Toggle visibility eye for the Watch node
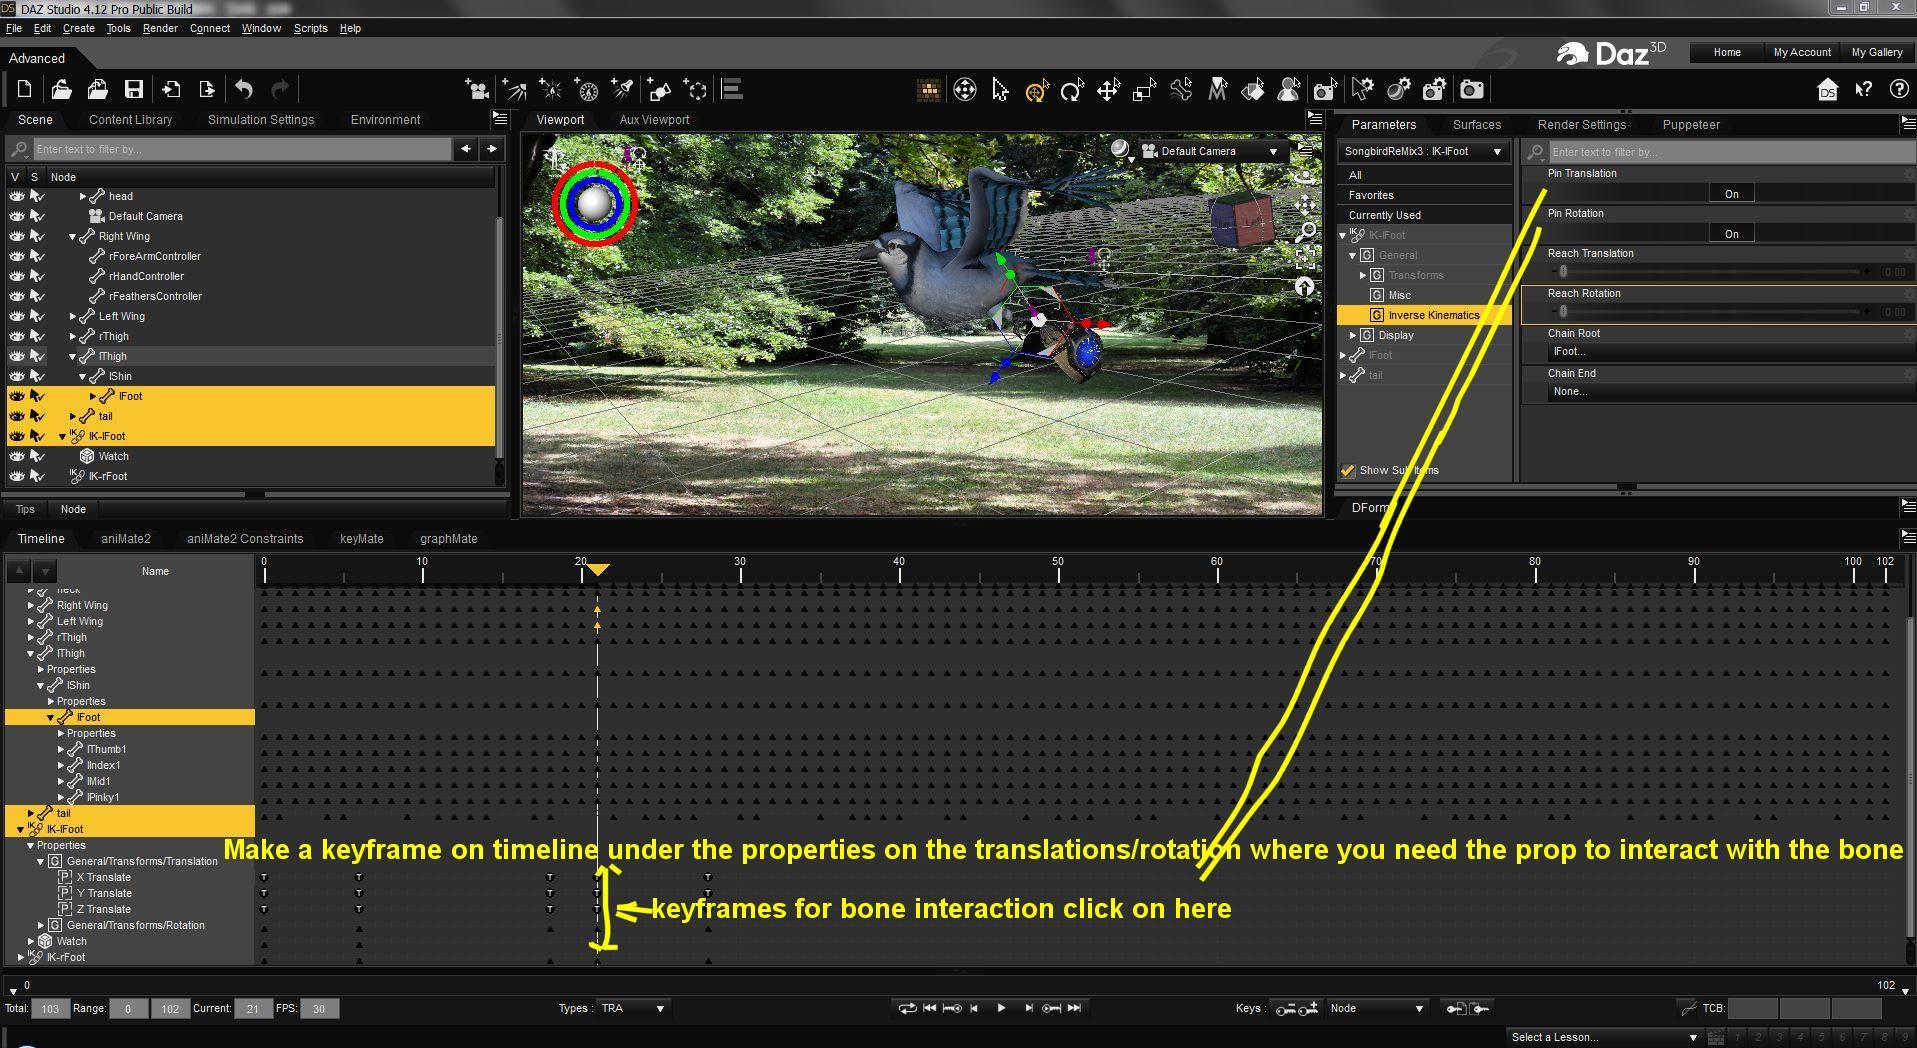This screenshot has height=1048, width=1917. pyautogui.click(x=17, y=456)
